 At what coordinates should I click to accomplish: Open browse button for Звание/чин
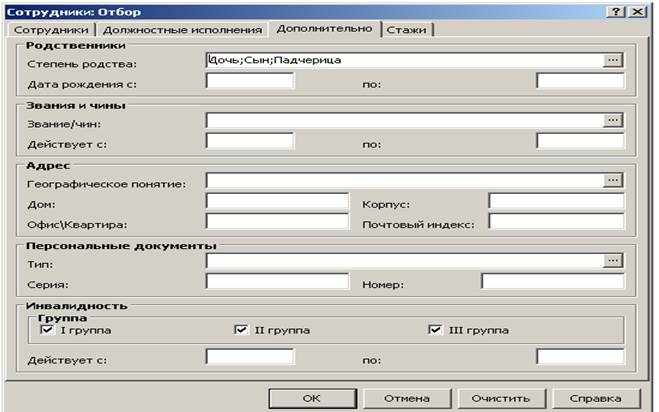coord(613,120)
